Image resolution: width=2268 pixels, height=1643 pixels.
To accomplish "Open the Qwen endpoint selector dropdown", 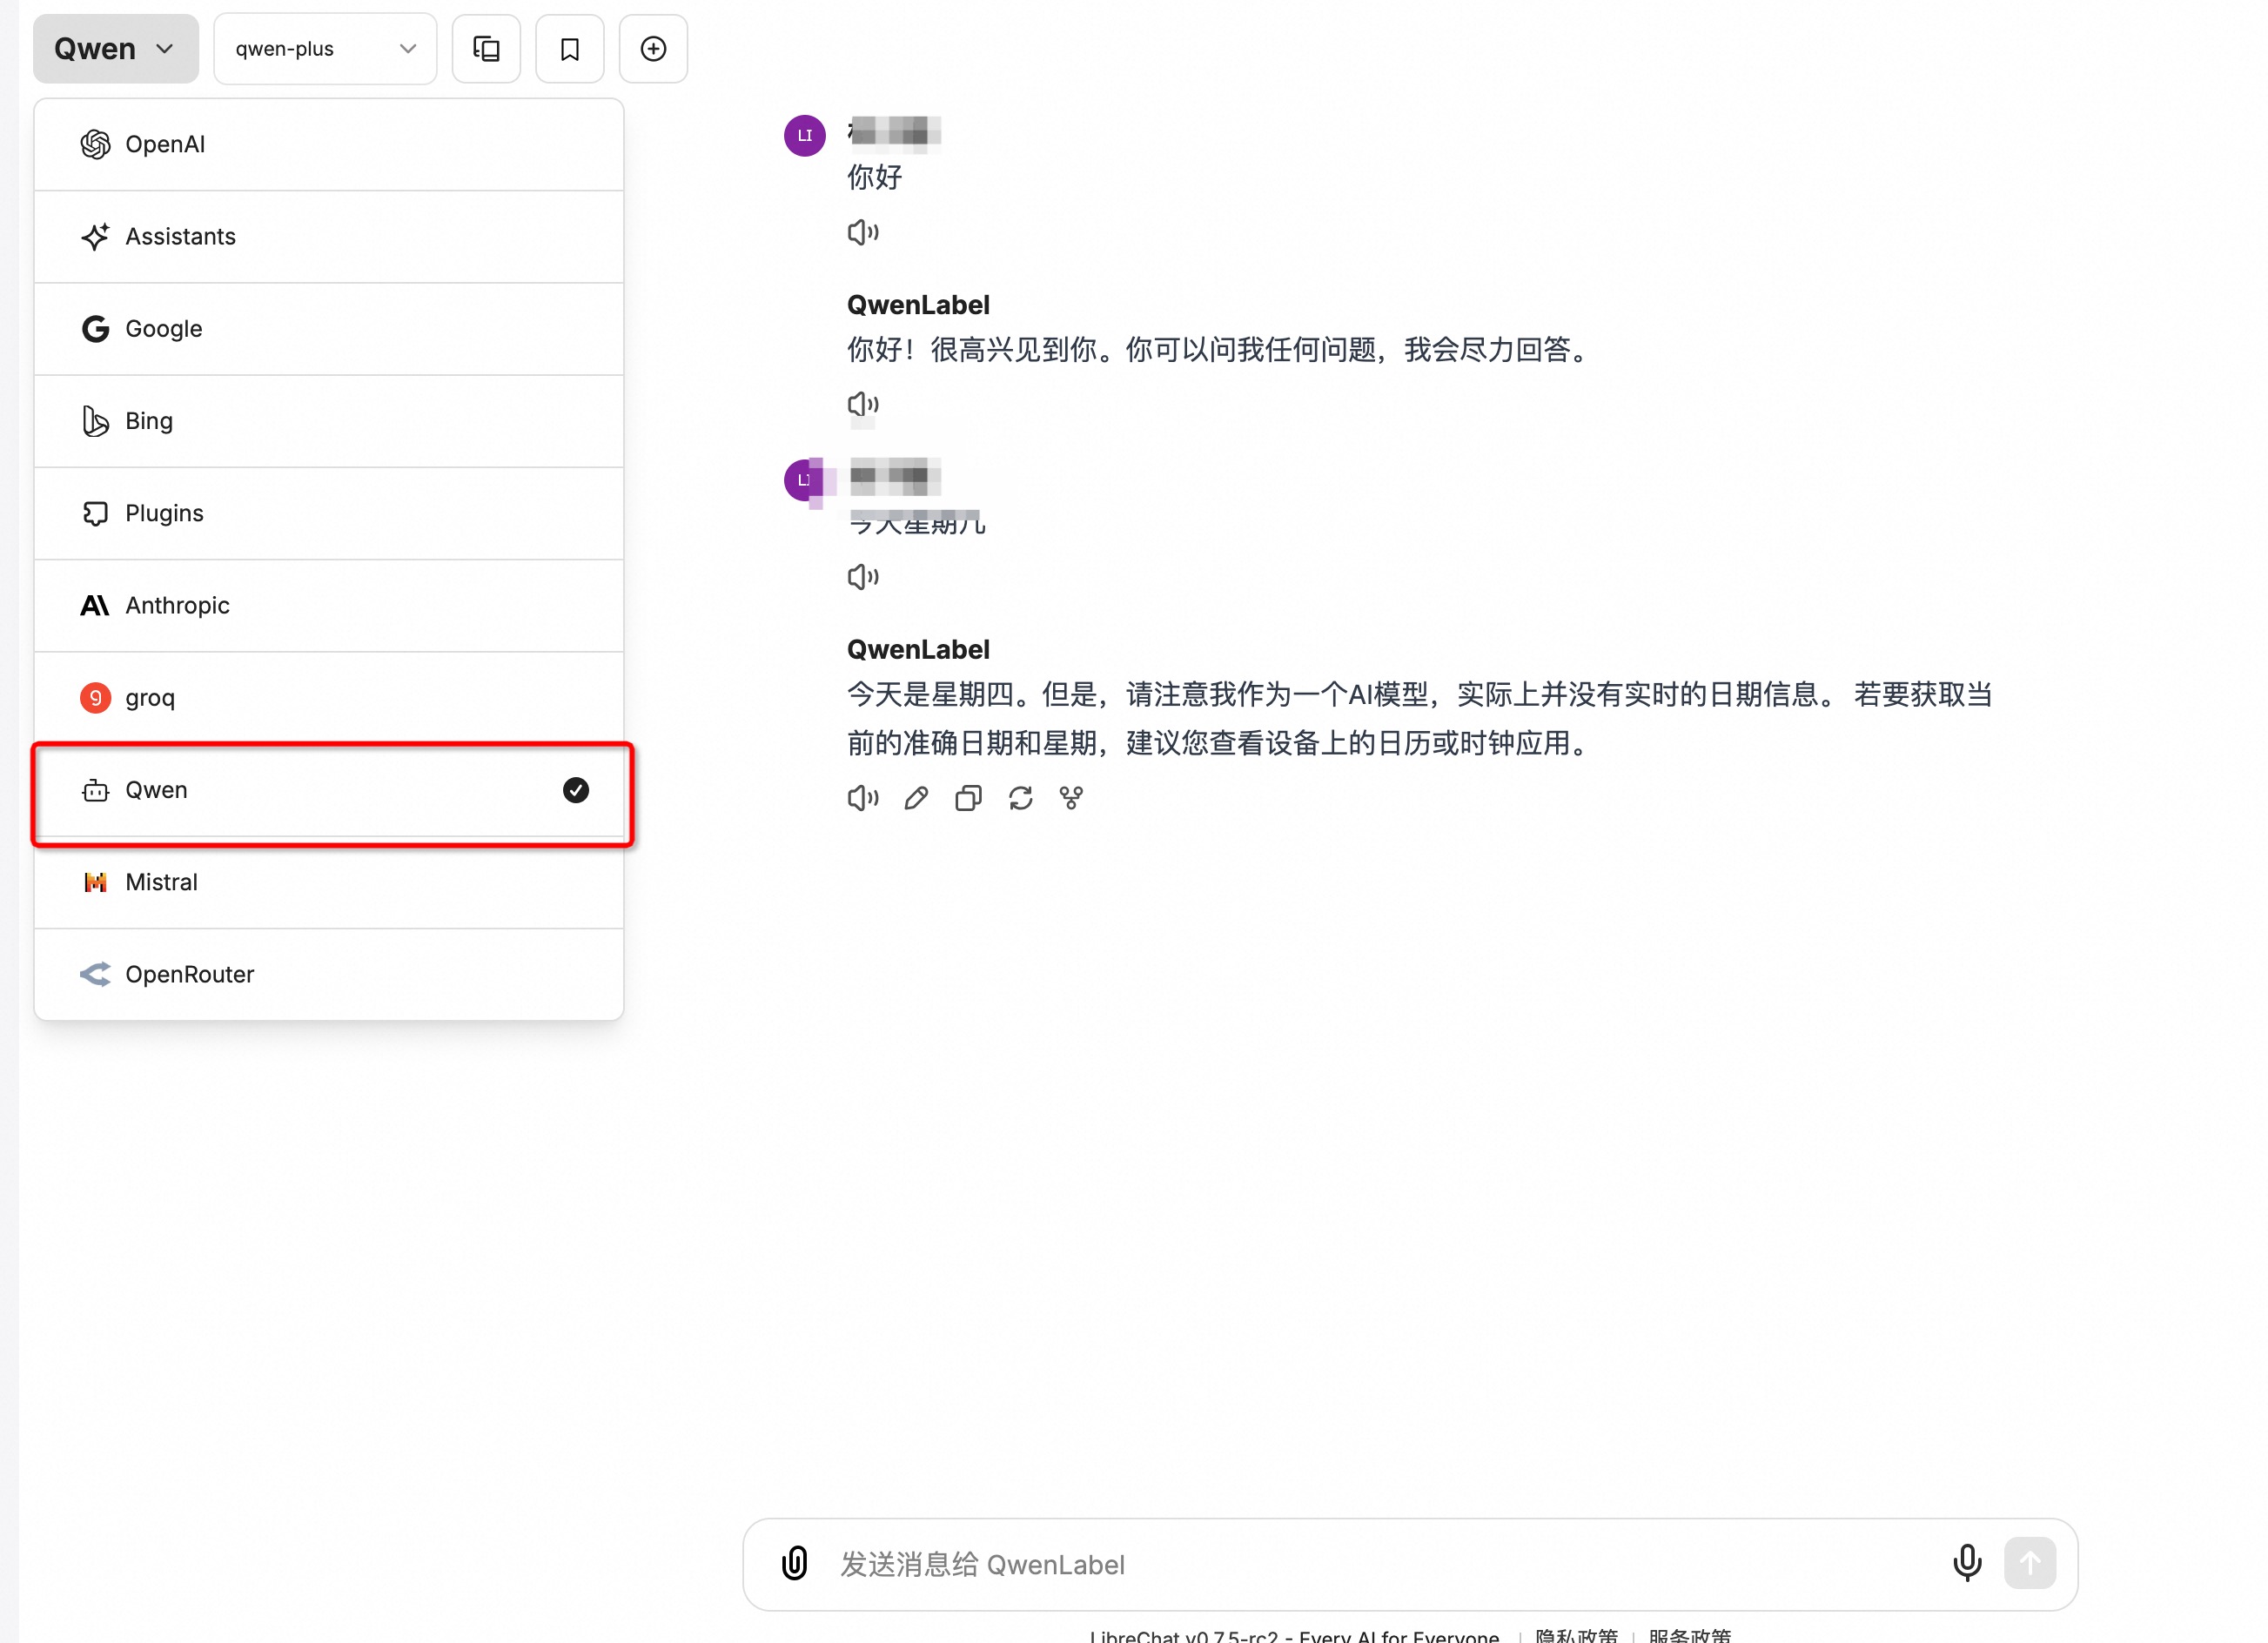I will [115, 48].
